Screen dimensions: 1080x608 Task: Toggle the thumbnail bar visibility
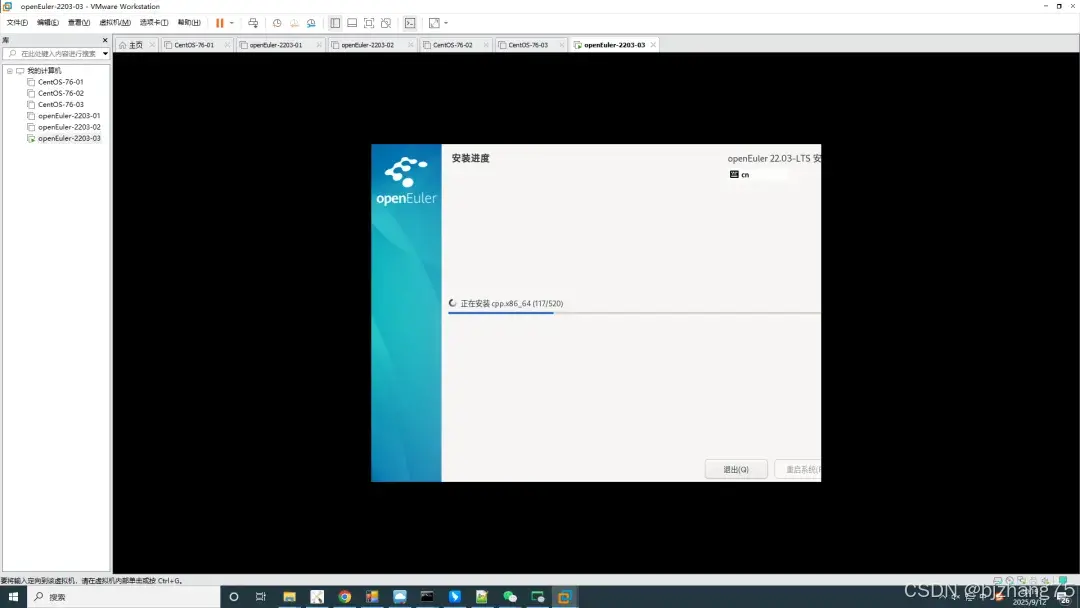tap(350, 22)
